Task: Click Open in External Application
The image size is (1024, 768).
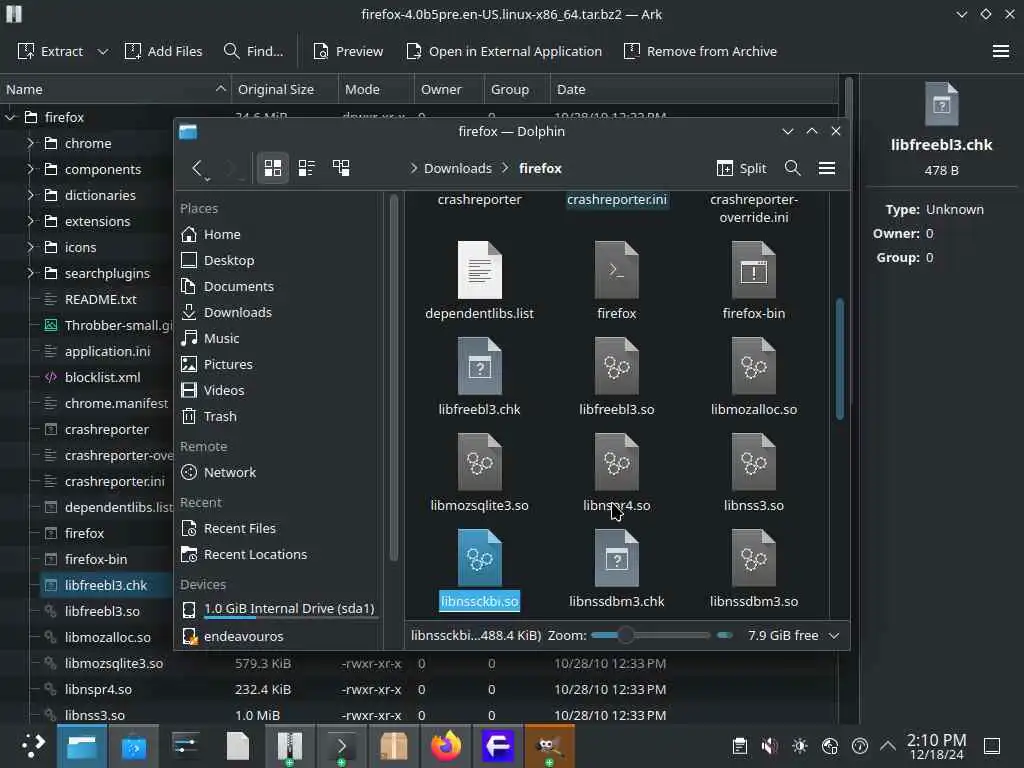Action: tap(504, 51)
